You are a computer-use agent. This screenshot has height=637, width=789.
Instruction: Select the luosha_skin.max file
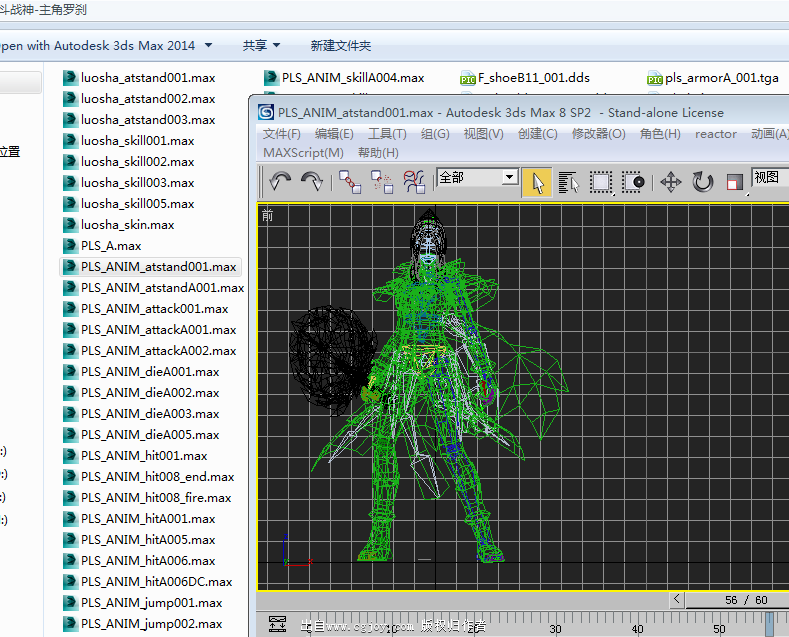pyautogui.click(x=127, y=225)
